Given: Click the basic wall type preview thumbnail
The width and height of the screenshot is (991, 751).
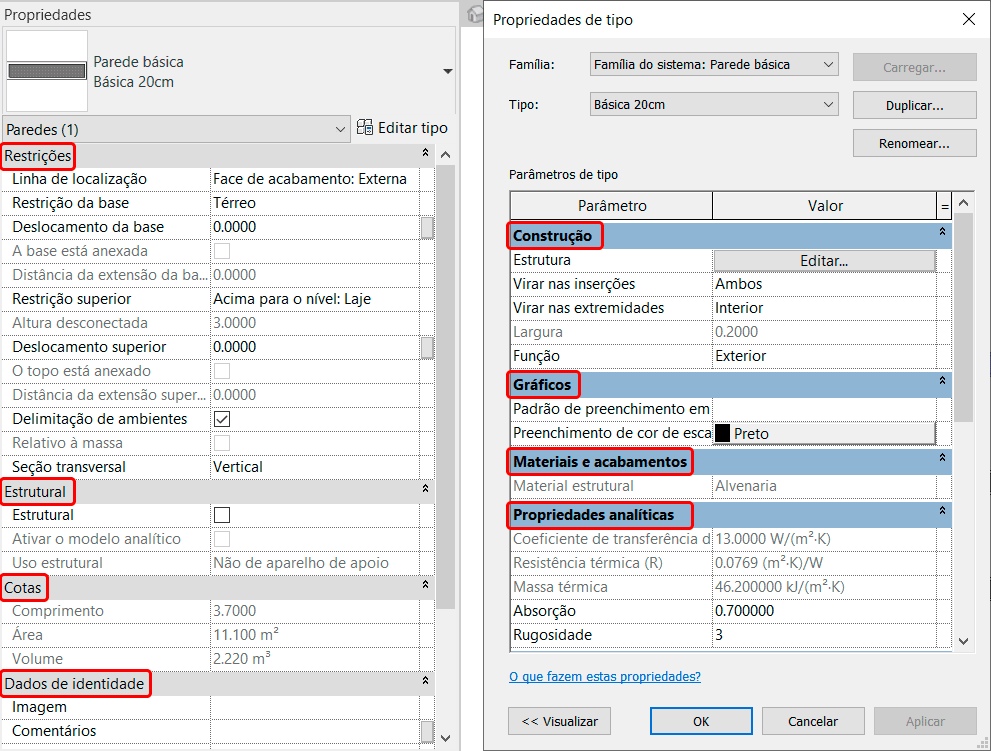Looking at the screenshot, I should click(47, 71).
